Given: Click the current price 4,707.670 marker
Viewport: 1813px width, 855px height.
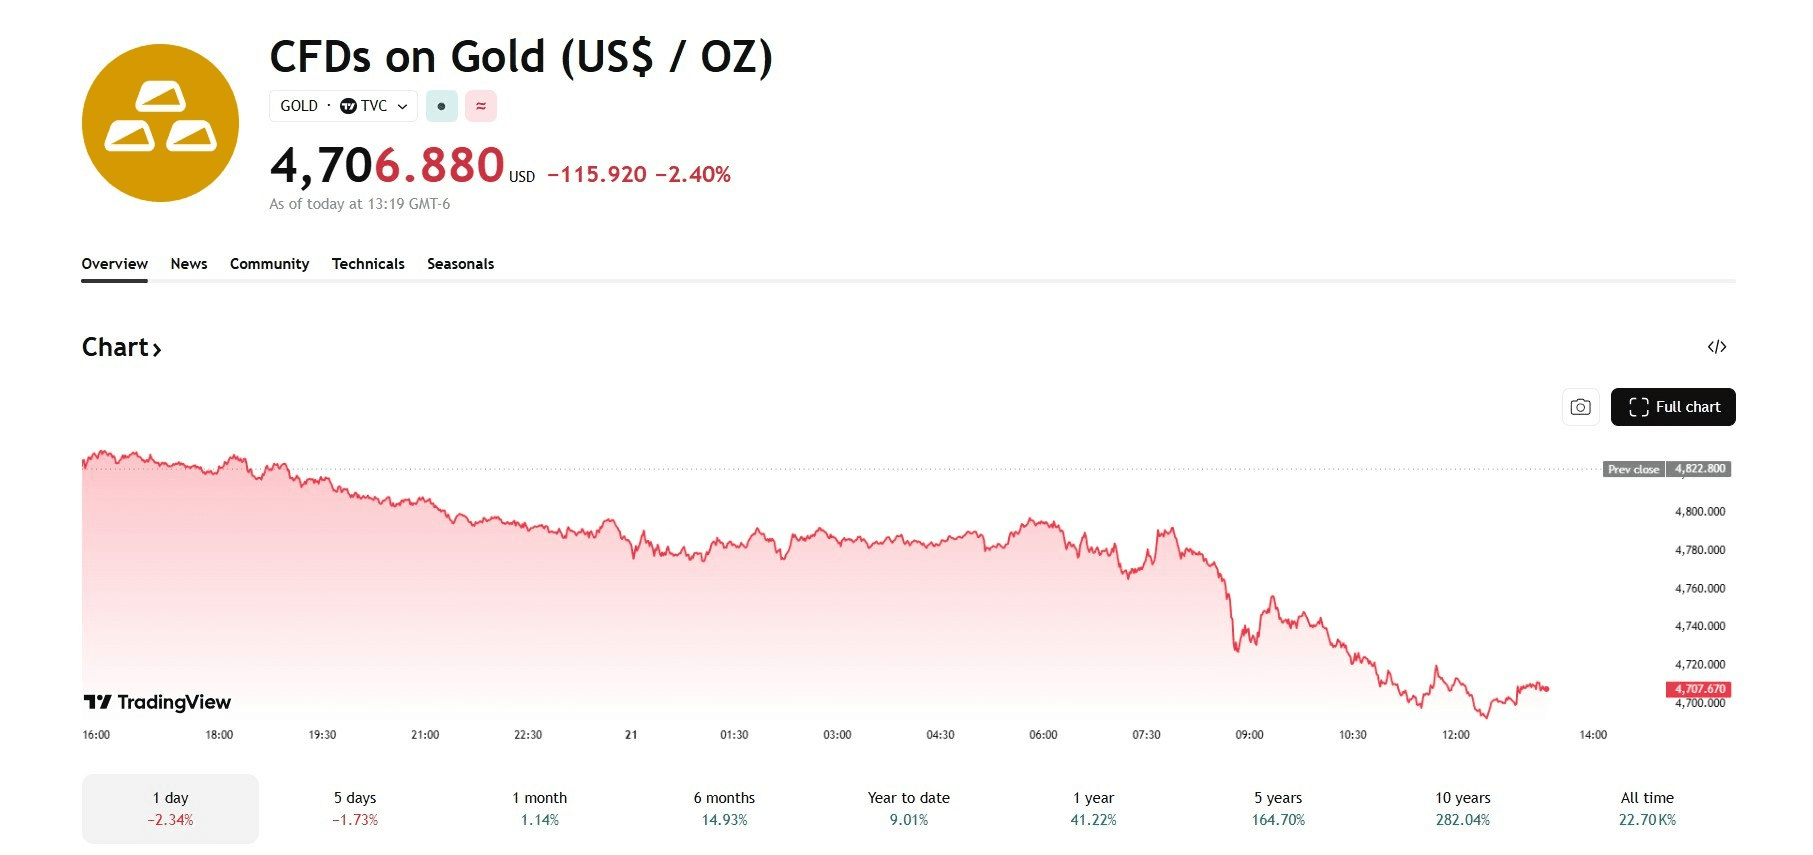Looking at the screenshot, I should point(1699,689).
